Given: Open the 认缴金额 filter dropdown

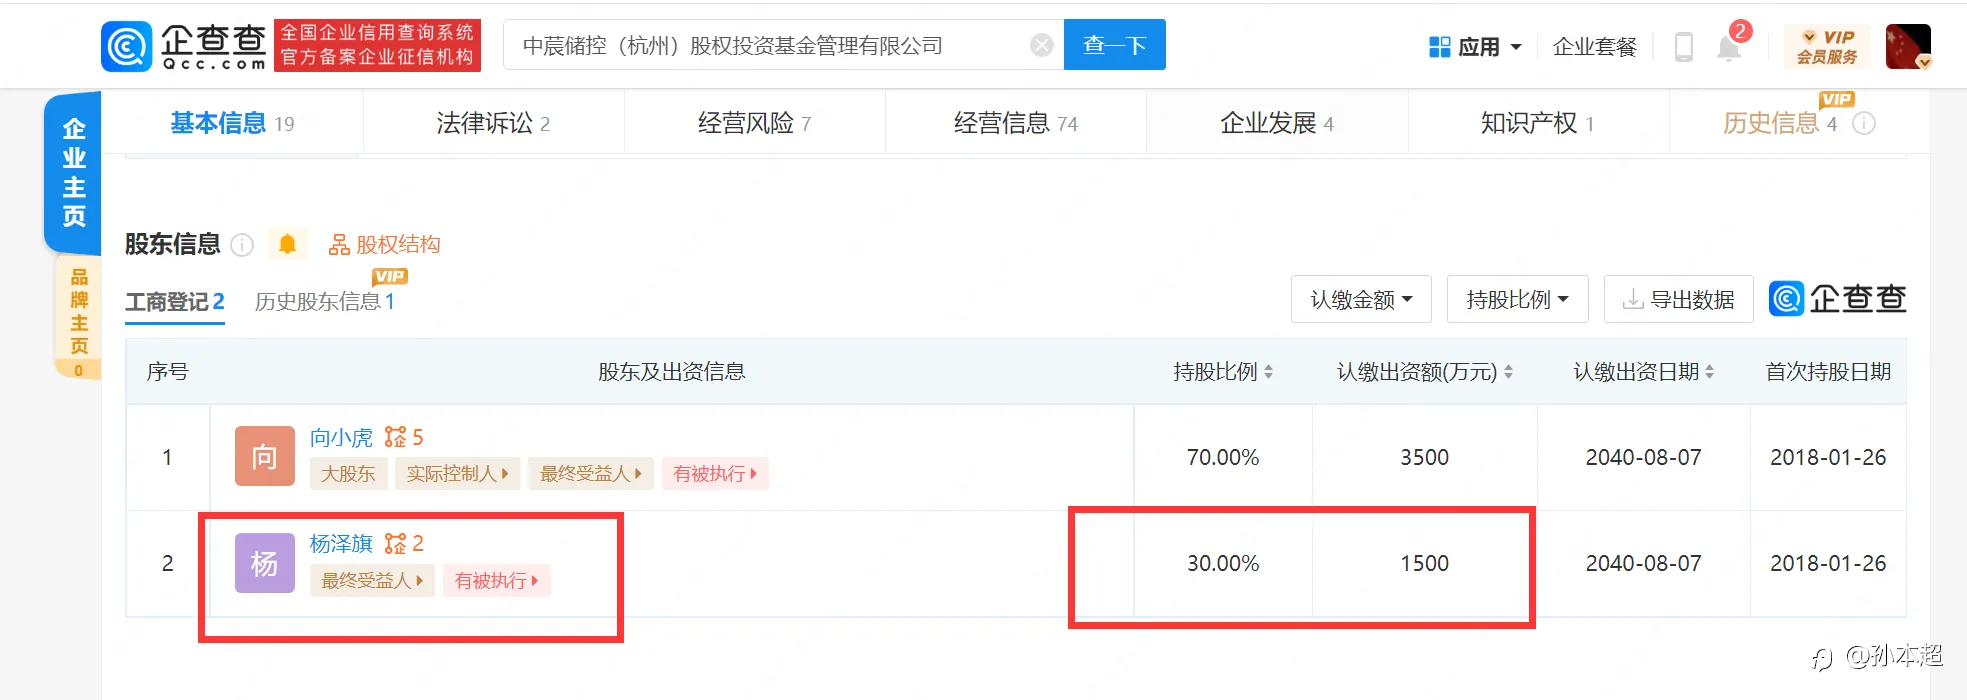Looking at the screenshot, I should coord(1361,299).
